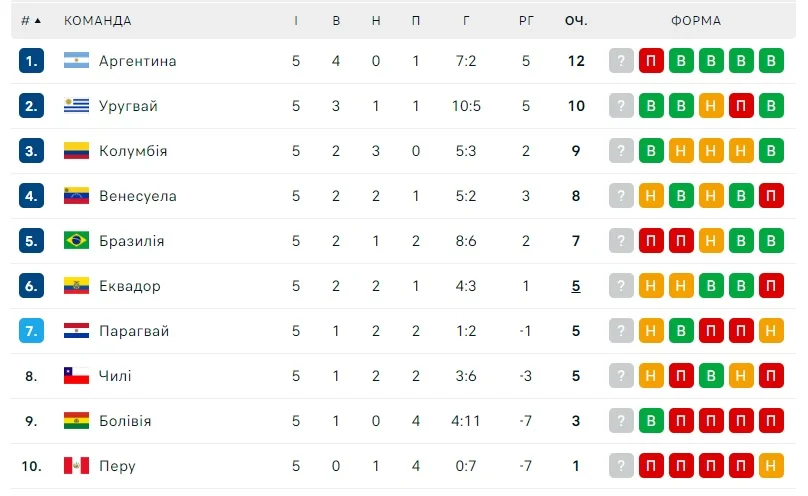Sort standings by the ОЧ. points header
The height and width of the screenshot is (496, 808).
pyautogui.click(x=576, y=21)
